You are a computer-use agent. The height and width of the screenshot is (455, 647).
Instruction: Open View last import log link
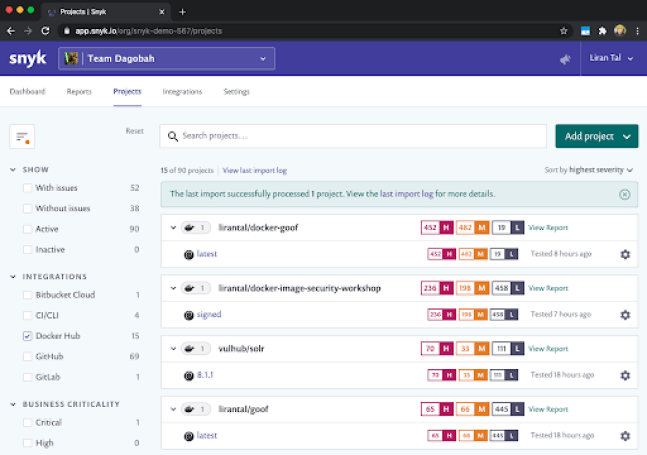(255, 170)
